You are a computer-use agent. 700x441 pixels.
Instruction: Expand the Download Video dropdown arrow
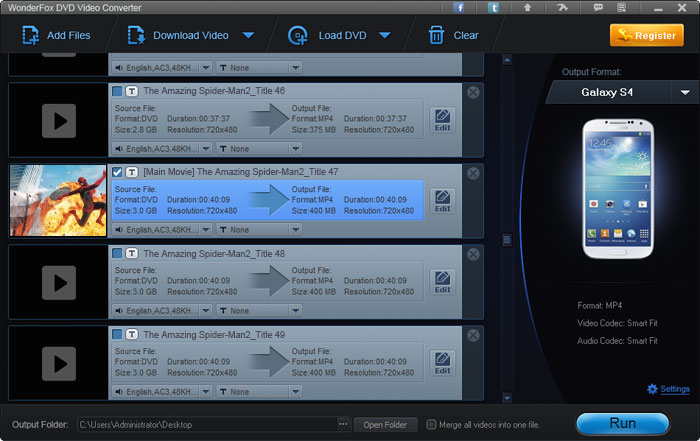click(249, 35)
